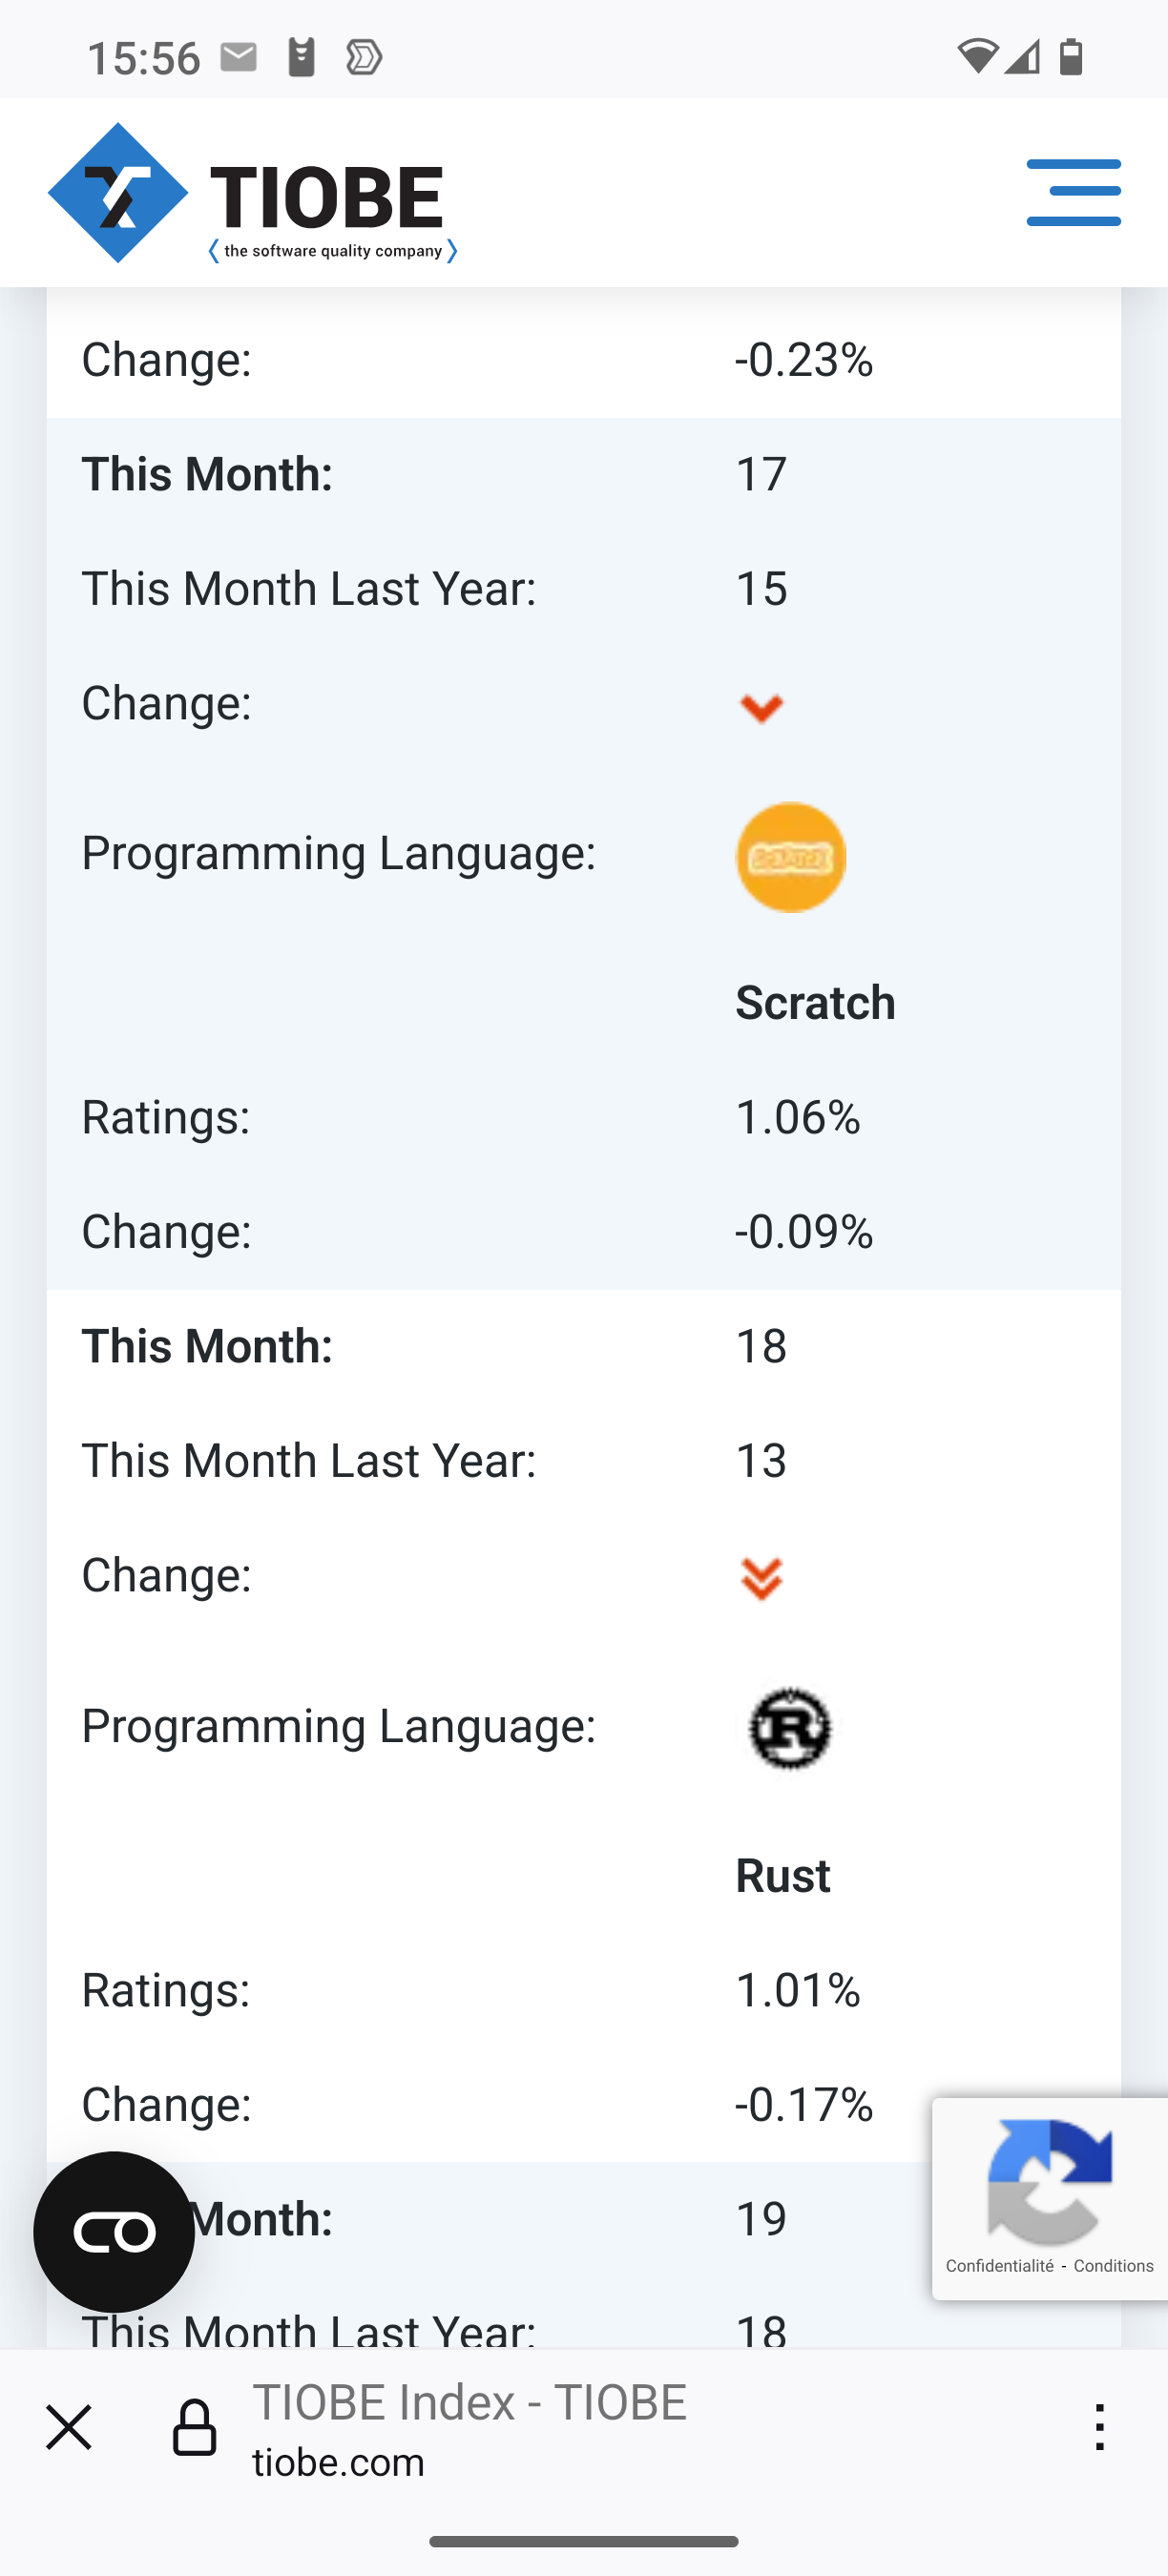The image size is (1168, 2576).
Task: Tap the Rust language logo
Action: point(790,1728)
